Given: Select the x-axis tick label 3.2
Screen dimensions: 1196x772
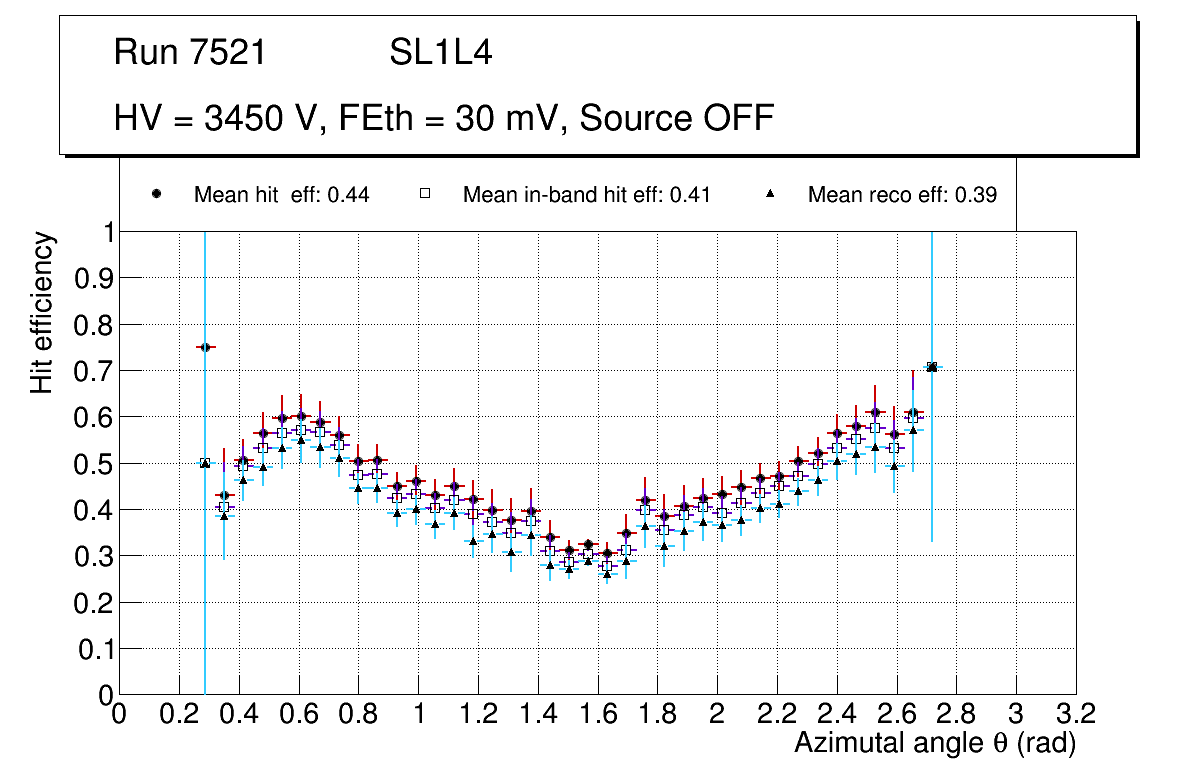Looking at the screenshot, I should (x=1075, y=714).
